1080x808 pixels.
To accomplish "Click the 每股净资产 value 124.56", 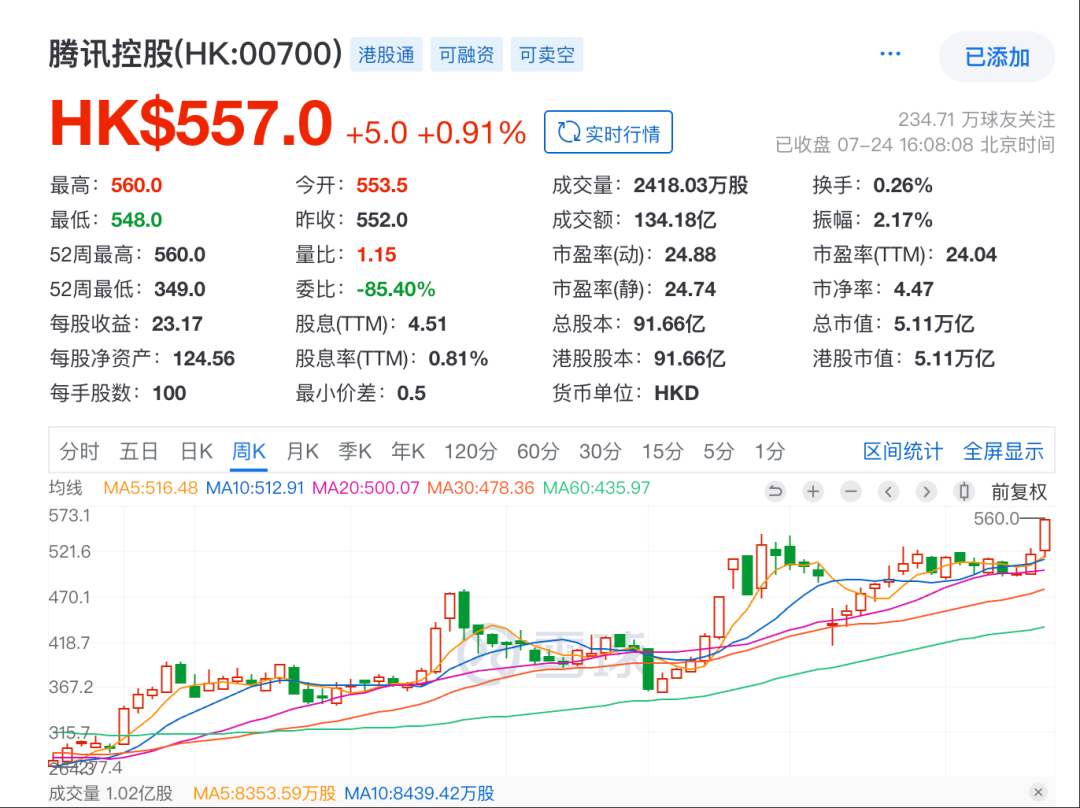I will [x=204, y=359].
